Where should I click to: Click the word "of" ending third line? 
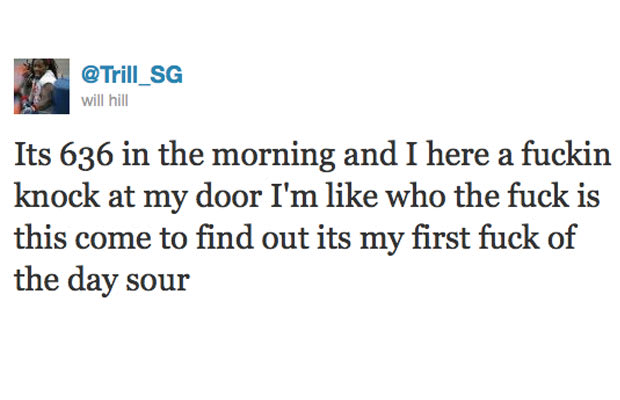point(561,238)
